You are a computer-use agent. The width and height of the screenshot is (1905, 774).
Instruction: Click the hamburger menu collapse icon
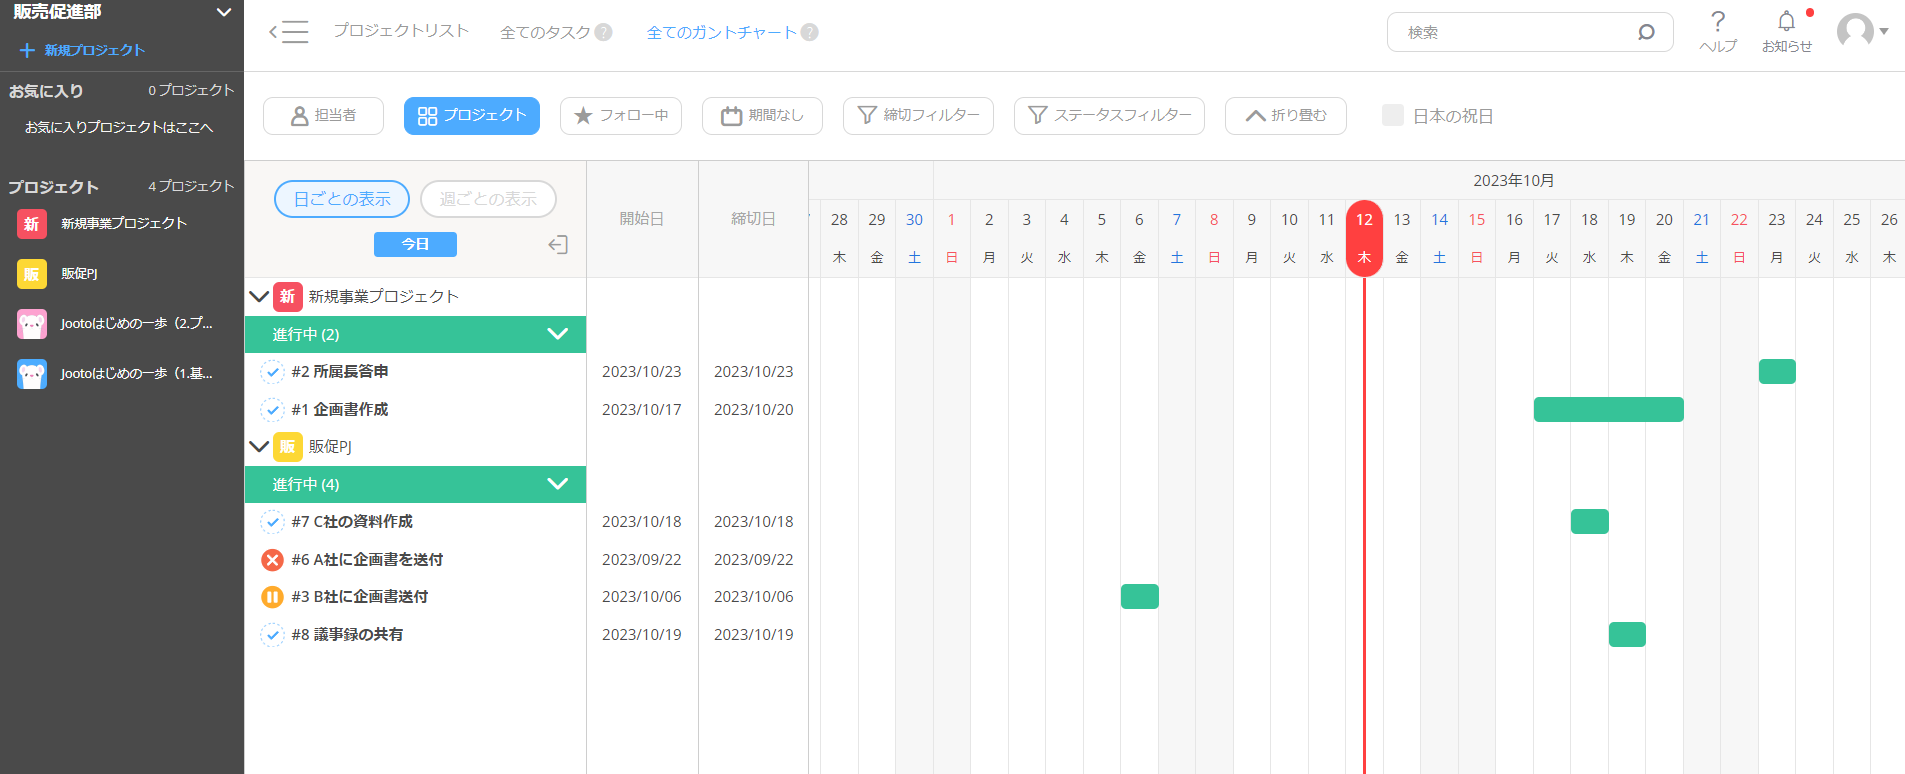(x=288, y=32)
